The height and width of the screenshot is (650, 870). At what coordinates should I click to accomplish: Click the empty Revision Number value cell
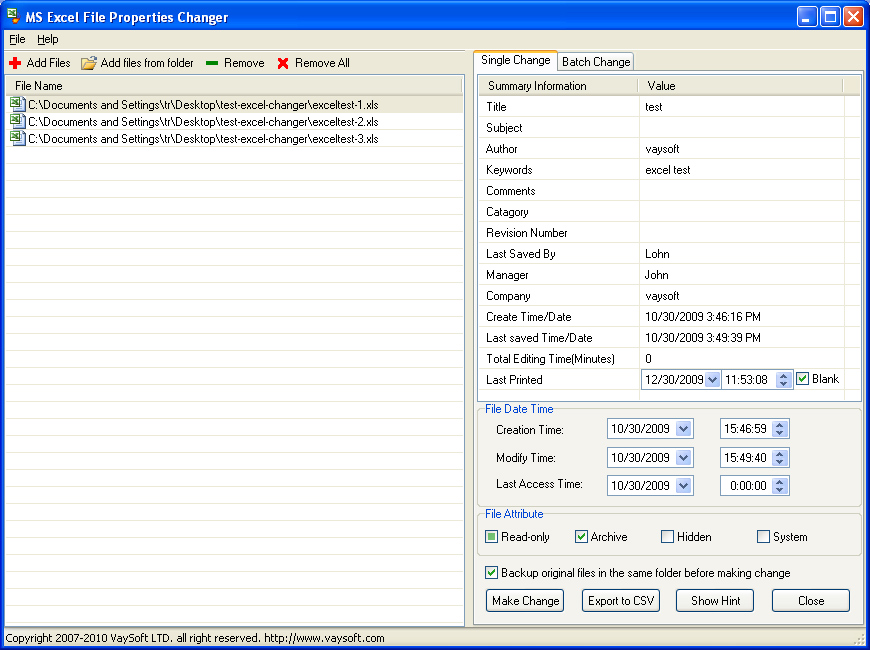(x=742, y=233)
